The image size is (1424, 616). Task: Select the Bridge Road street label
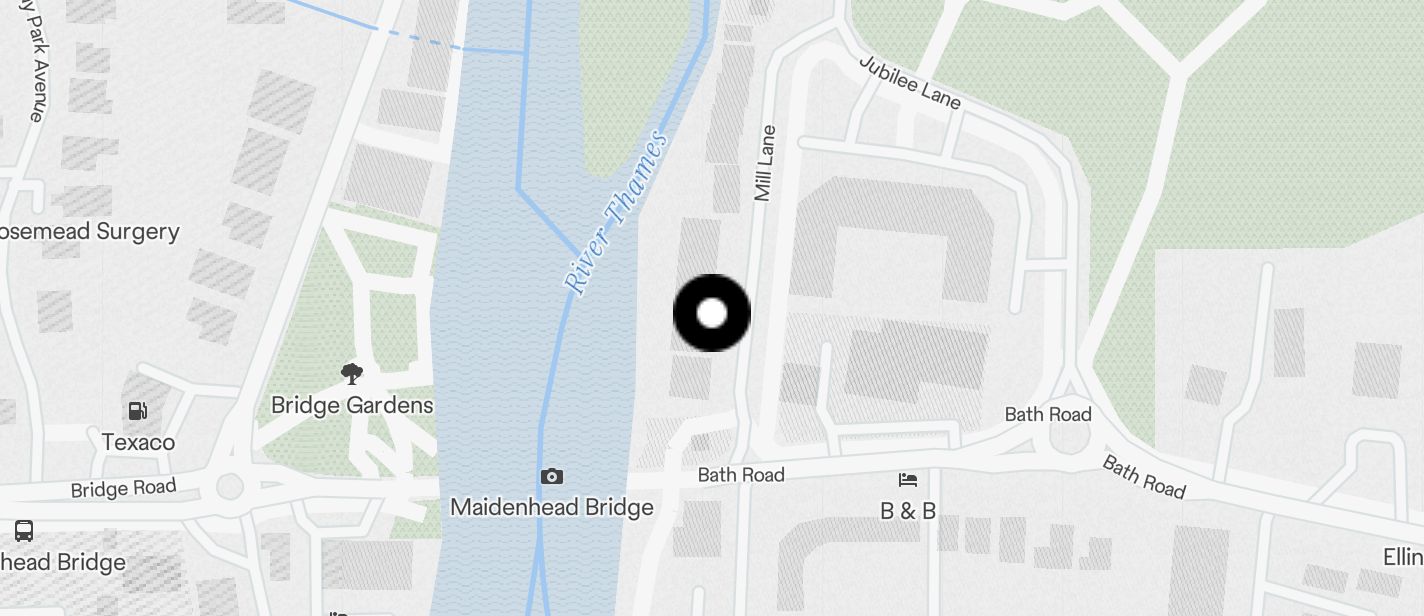tap(123, 489)
